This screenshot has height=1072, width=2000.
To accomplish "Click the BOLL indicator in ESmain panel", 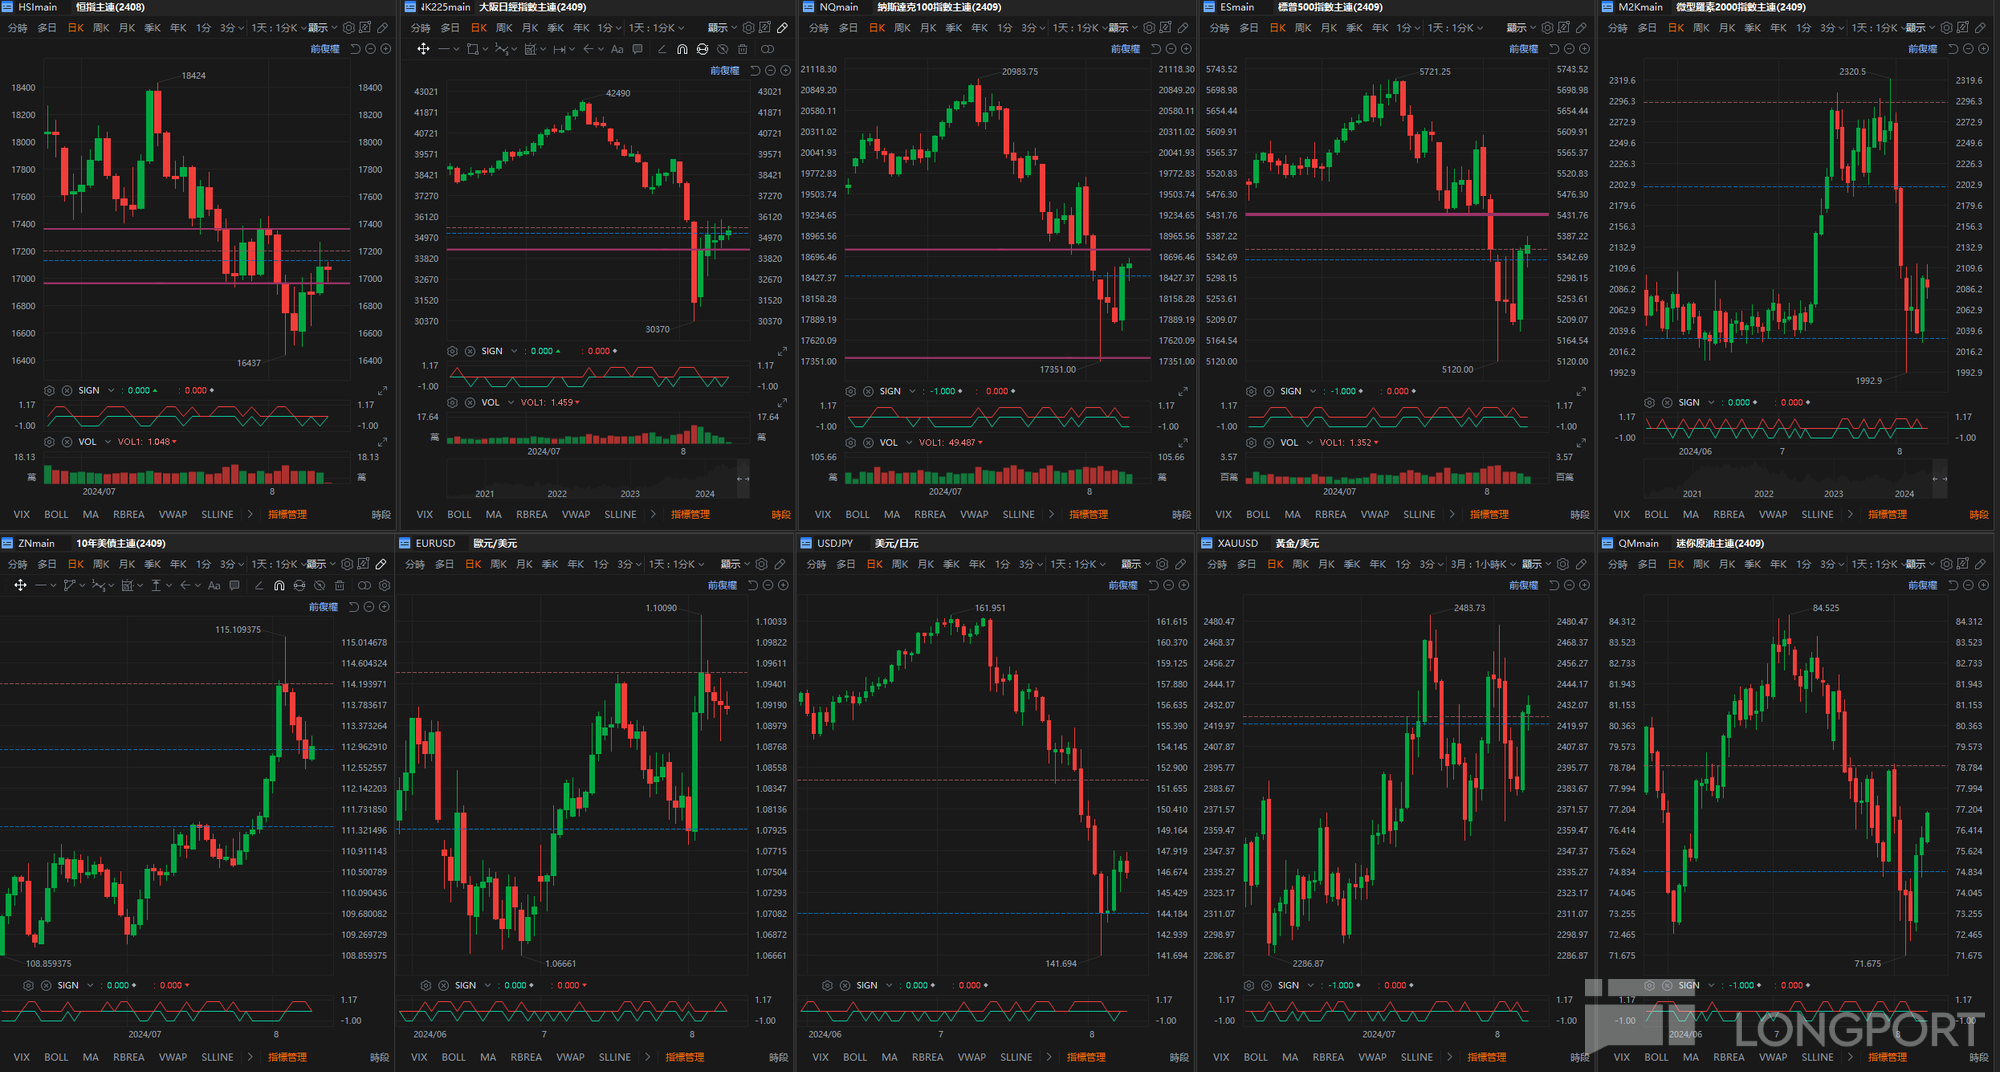I will 1258,515.
